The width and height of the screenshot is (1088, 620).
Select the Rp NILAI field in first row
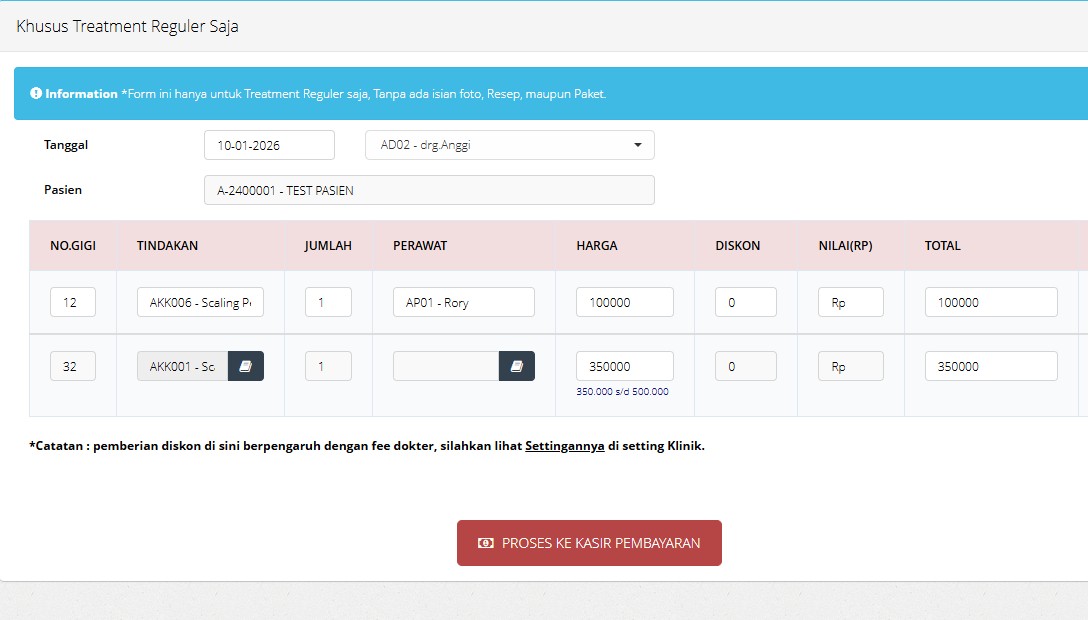850,302
